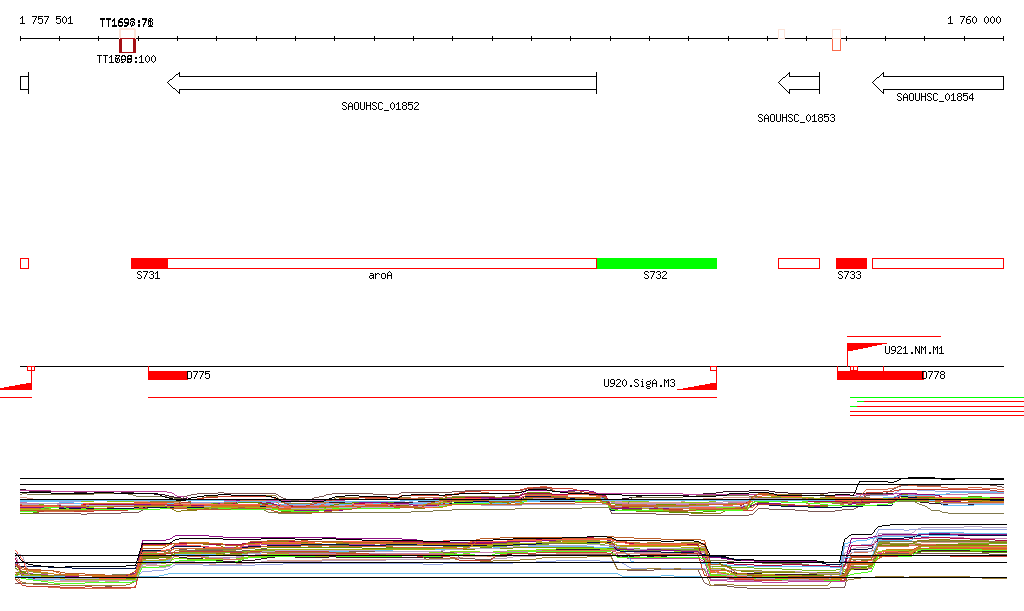This screenshot has height=611, width=1024.
Task: Click the red D778 downshift bar
Action: click(879, 375)
